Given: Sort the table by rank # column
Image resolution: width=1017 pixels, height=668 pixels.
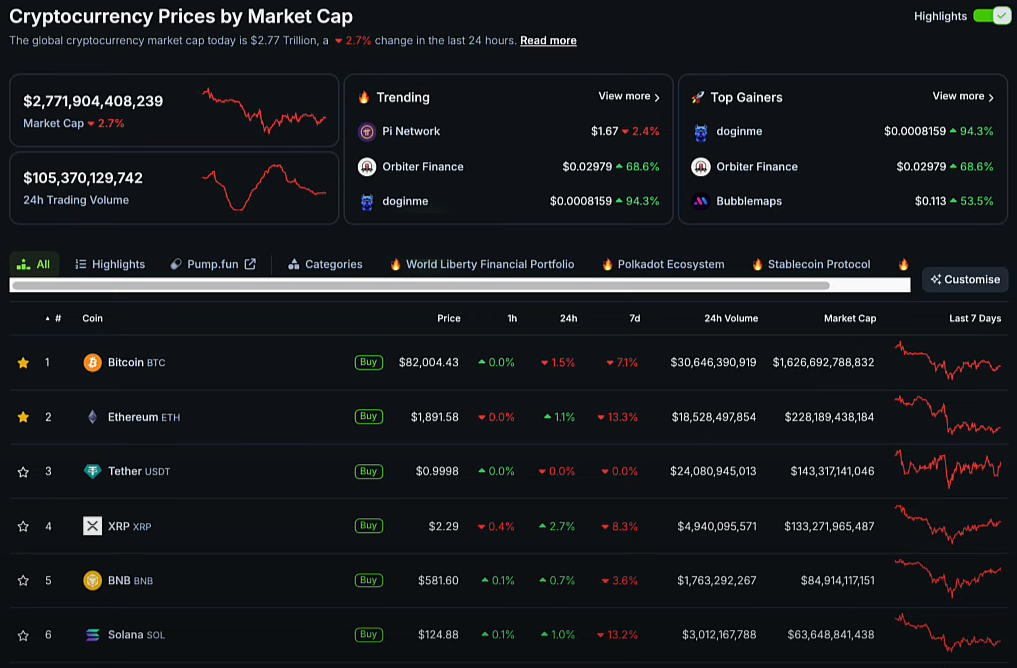Looking at the screenshot, I should pos(55,318).
